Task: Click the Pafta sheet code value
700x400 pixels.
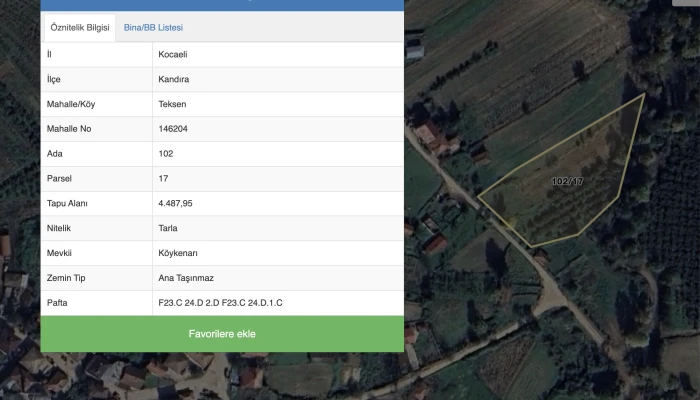Action: pos(220,302)
